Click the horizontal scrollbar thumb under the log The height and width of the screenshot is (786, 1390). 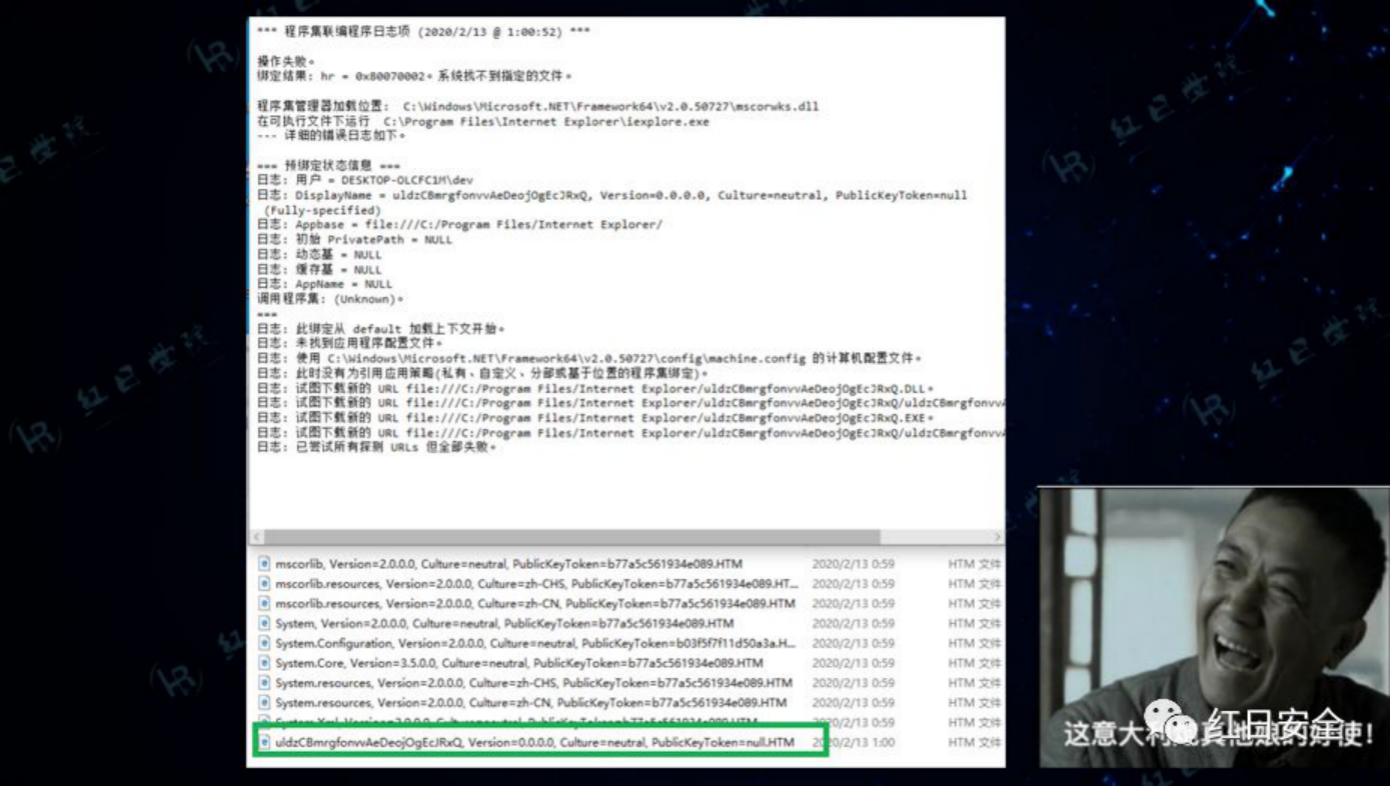coord(570,537)
